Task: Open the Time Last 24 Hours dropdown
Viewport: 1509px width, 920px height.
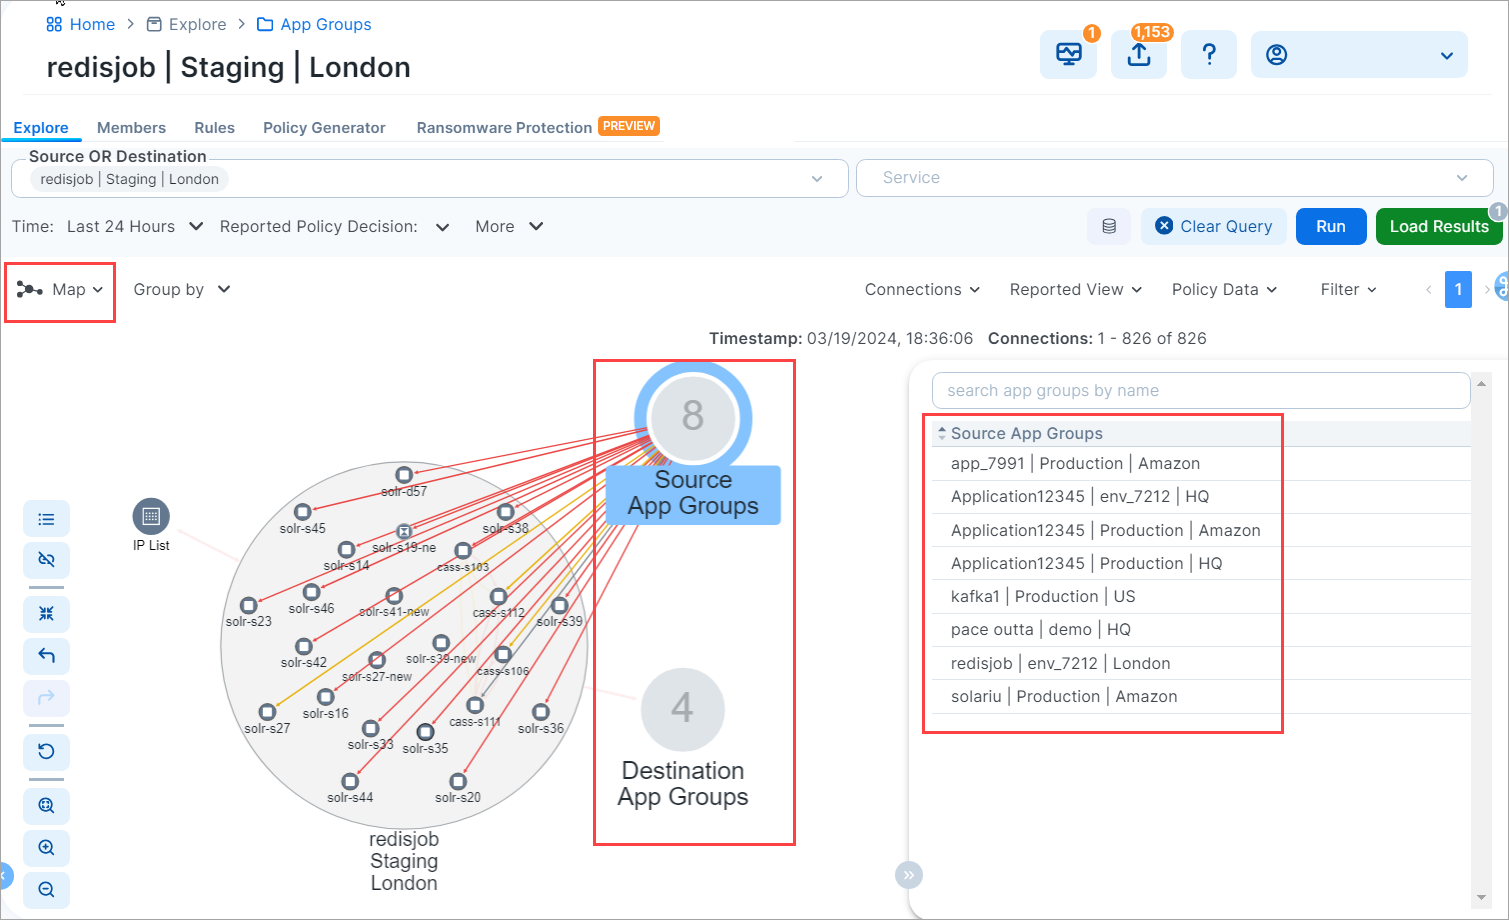Action: click(134, 227)
